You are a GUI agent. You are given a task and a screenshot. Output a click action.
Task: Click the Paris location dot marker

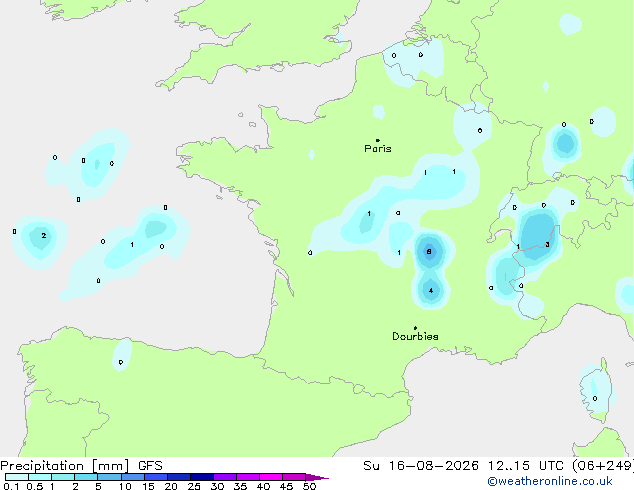[x=378, y=140]
